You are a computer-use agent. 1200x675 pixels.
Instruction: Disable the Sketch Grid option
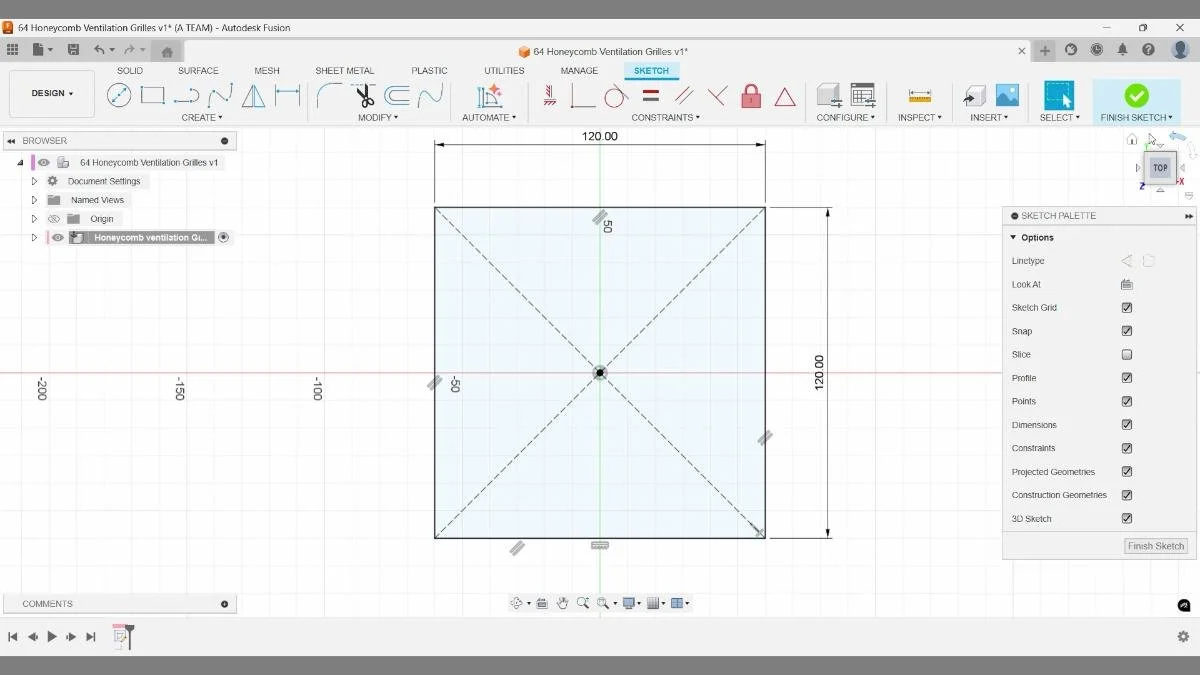1127,307
